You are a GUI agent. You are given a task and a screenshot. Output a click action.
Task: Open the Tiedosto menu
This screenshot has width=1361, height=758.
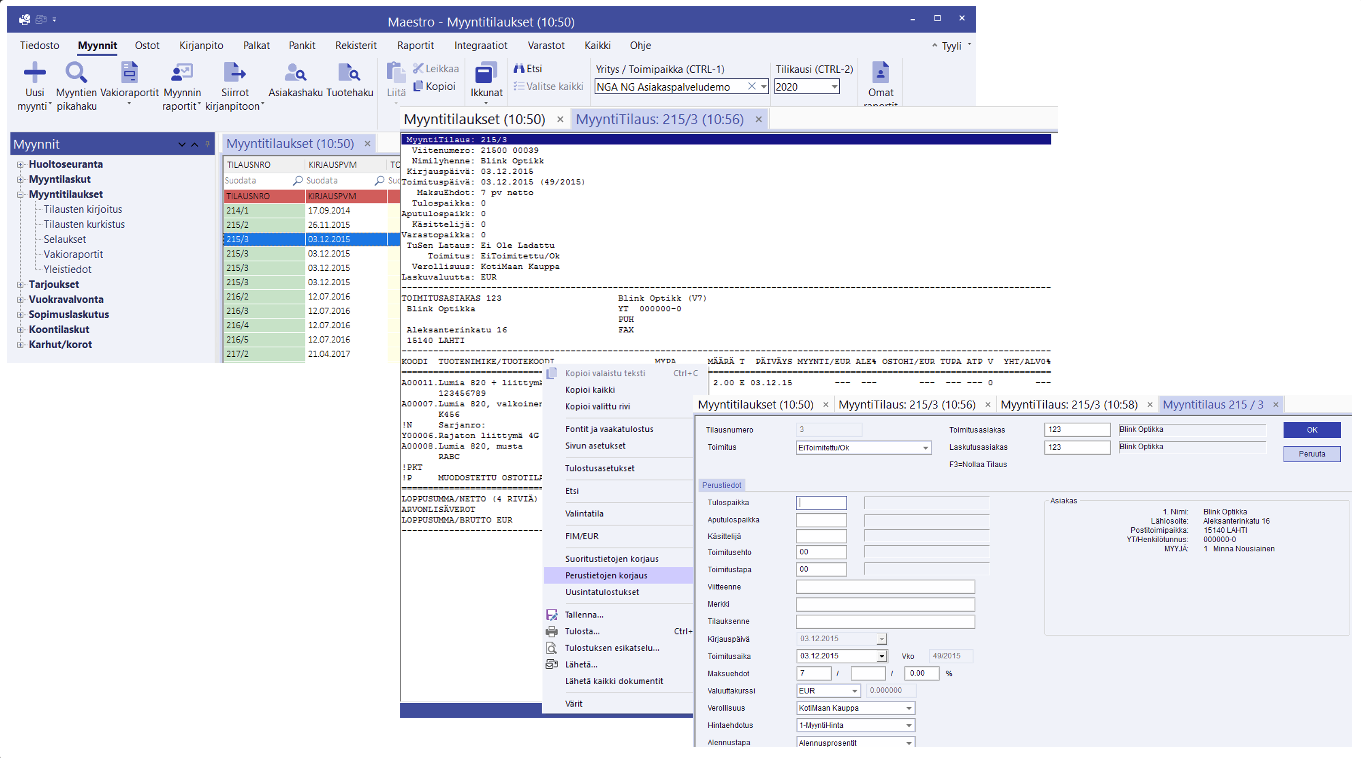pyautogui.click(x=40, y=45)
